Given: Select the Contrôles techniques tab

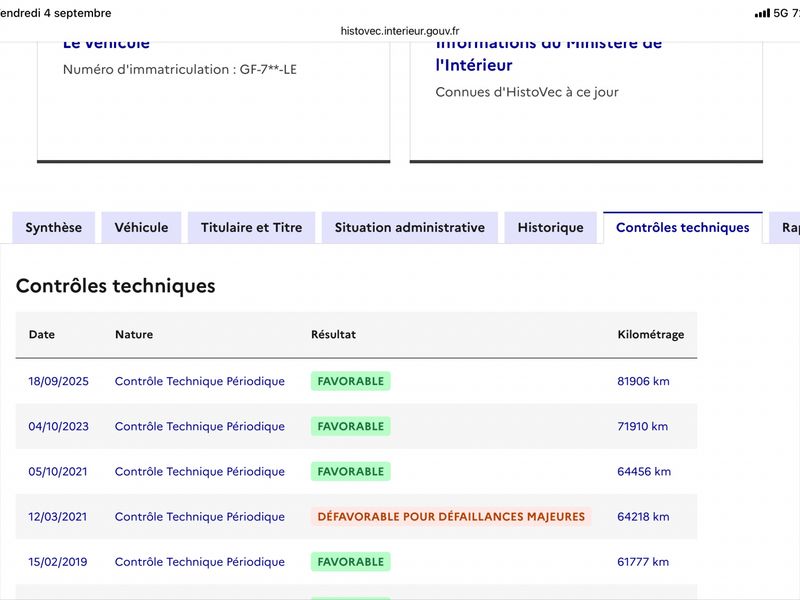Looking at the screenshot, I should pos(683,228).
